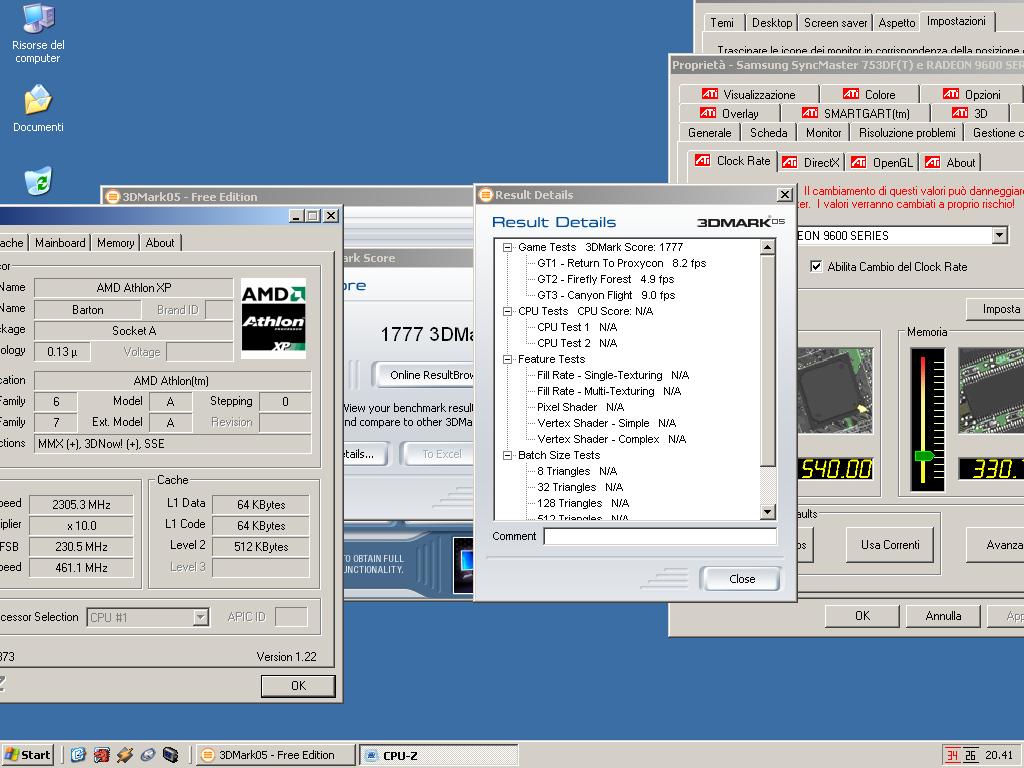Viewport: 1024px width, 768px height.
Task: Open the Recycle Bin icon on the desktop
Action: click(38, 181)
